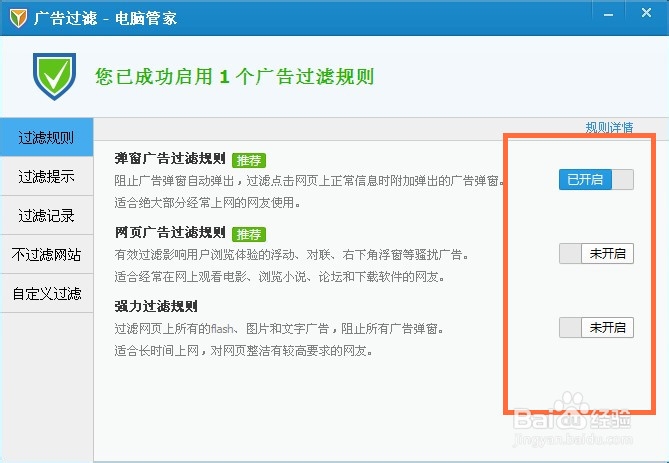
Task: Open the 过滤提示 sidebar tab
Action: [x=47, y=176]
